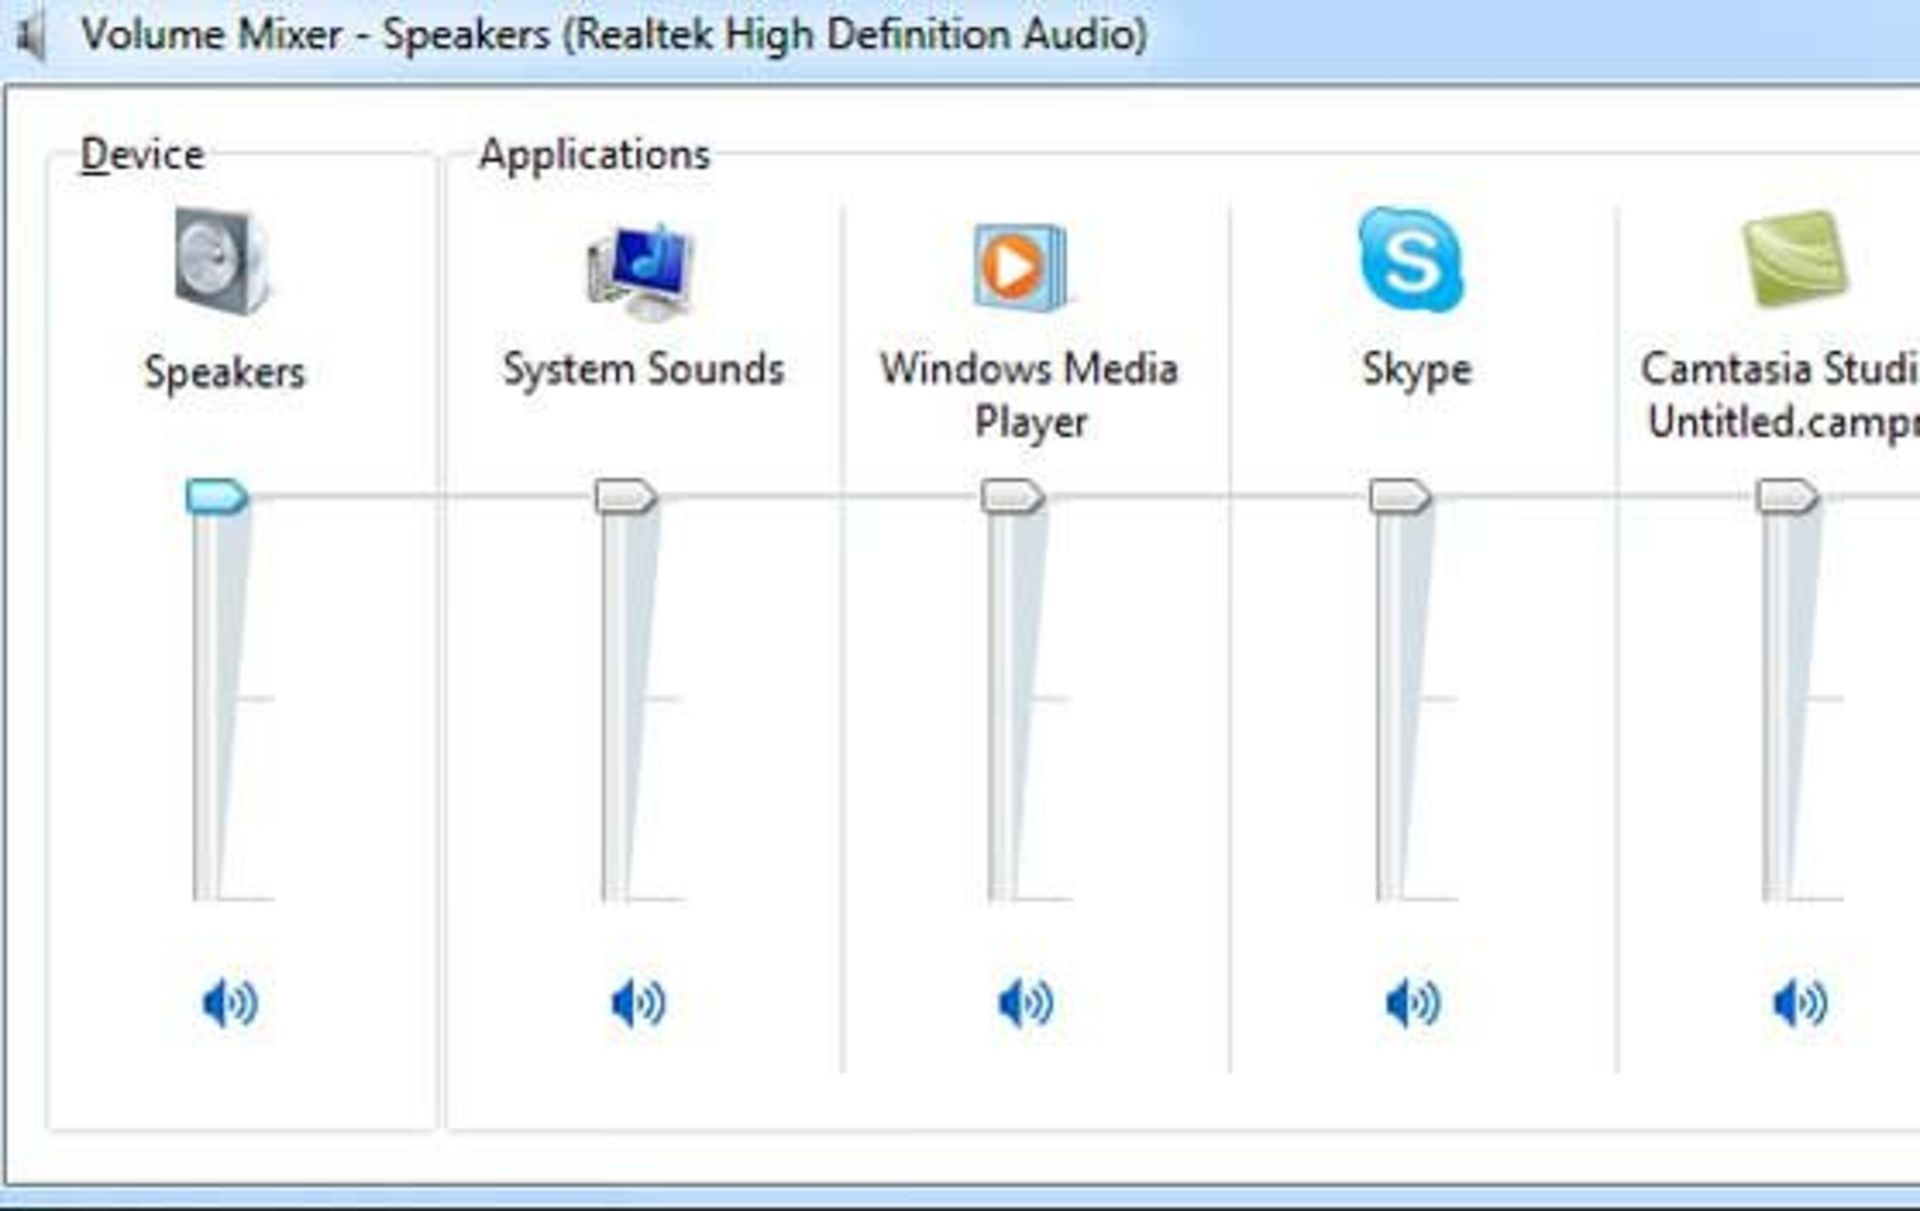Mute Skype audio
This screenshot has height=1211, width=1920.
[x=1412, y=1003]
